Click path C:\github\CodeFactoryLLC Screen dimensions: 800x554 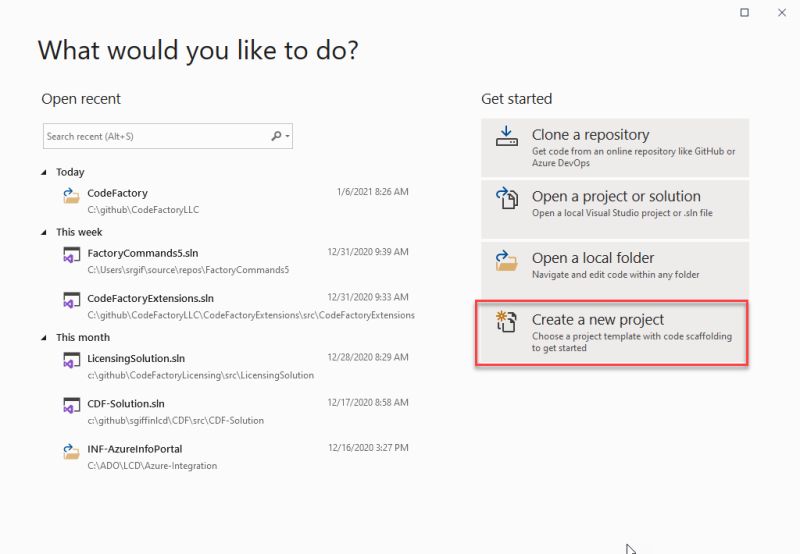[x=143, y=210]
